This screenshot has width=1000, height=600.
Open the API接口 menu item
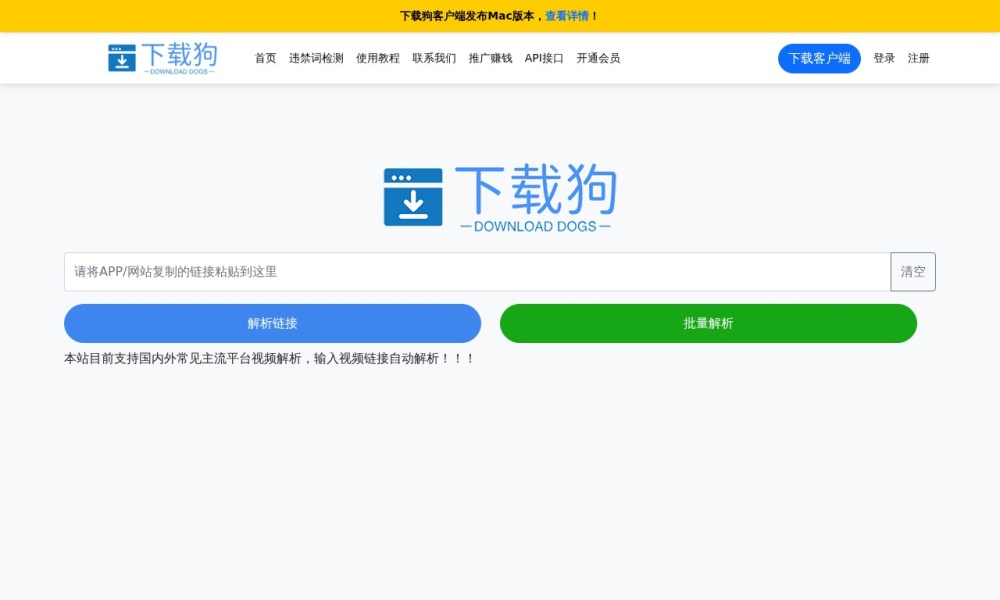(544, 58)
